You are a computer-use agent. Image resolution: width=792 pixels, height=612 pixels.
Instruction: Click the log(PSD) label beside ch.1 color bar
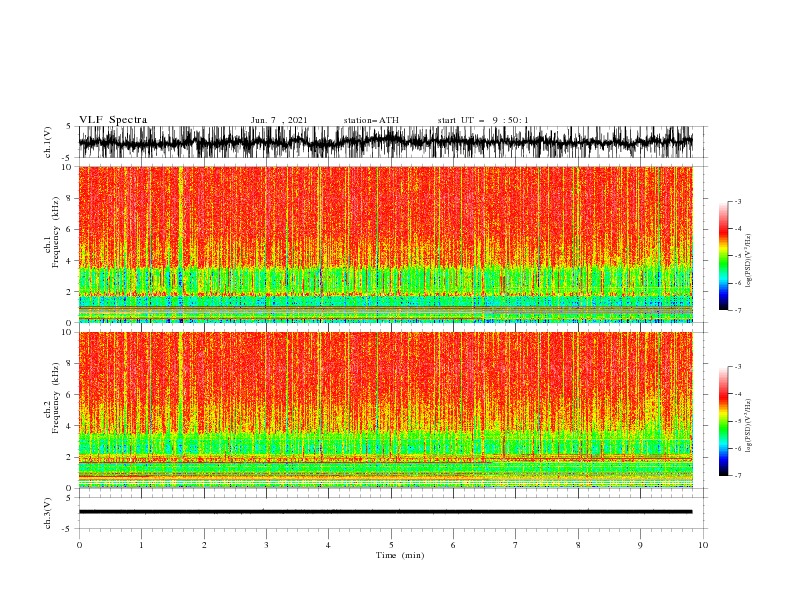749,261
